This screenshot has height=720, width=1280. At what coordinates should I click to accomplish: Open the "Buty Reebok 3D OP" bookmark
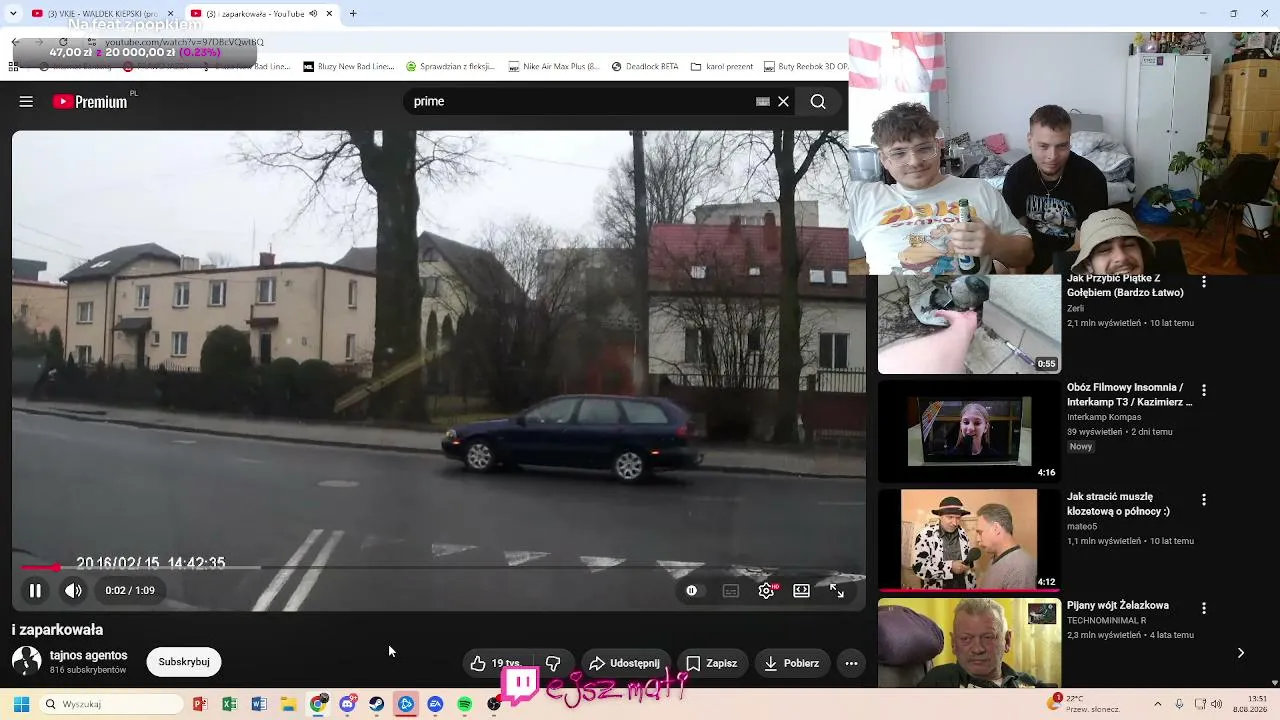pyautogui.click(x=806, y=67)
